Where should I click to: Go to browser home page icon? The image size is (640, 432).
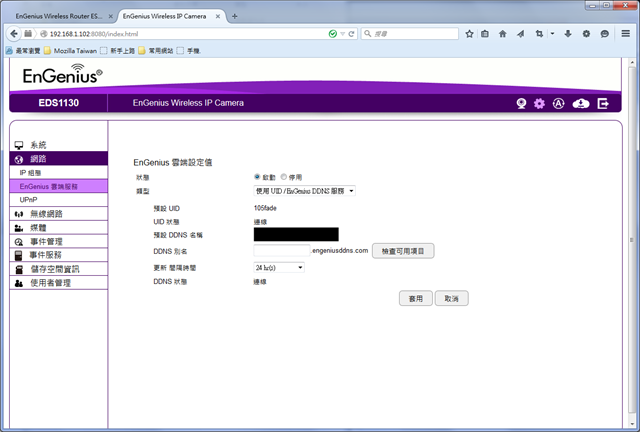(502, 34)
